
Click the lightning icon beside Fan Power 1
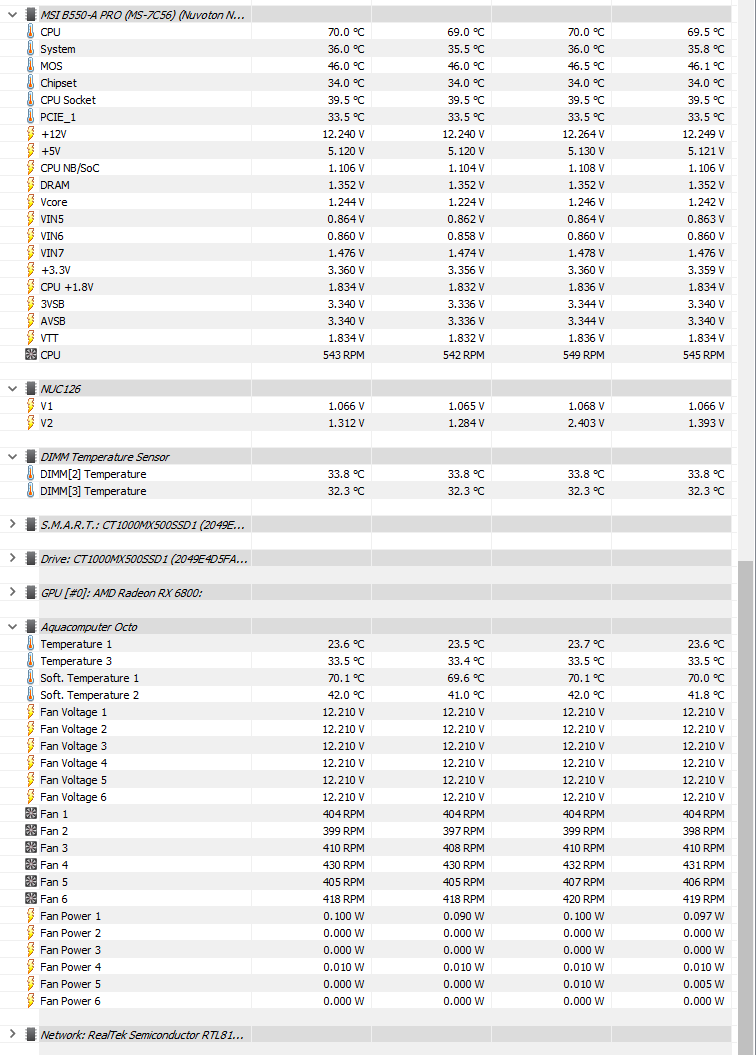coord(30,916)
